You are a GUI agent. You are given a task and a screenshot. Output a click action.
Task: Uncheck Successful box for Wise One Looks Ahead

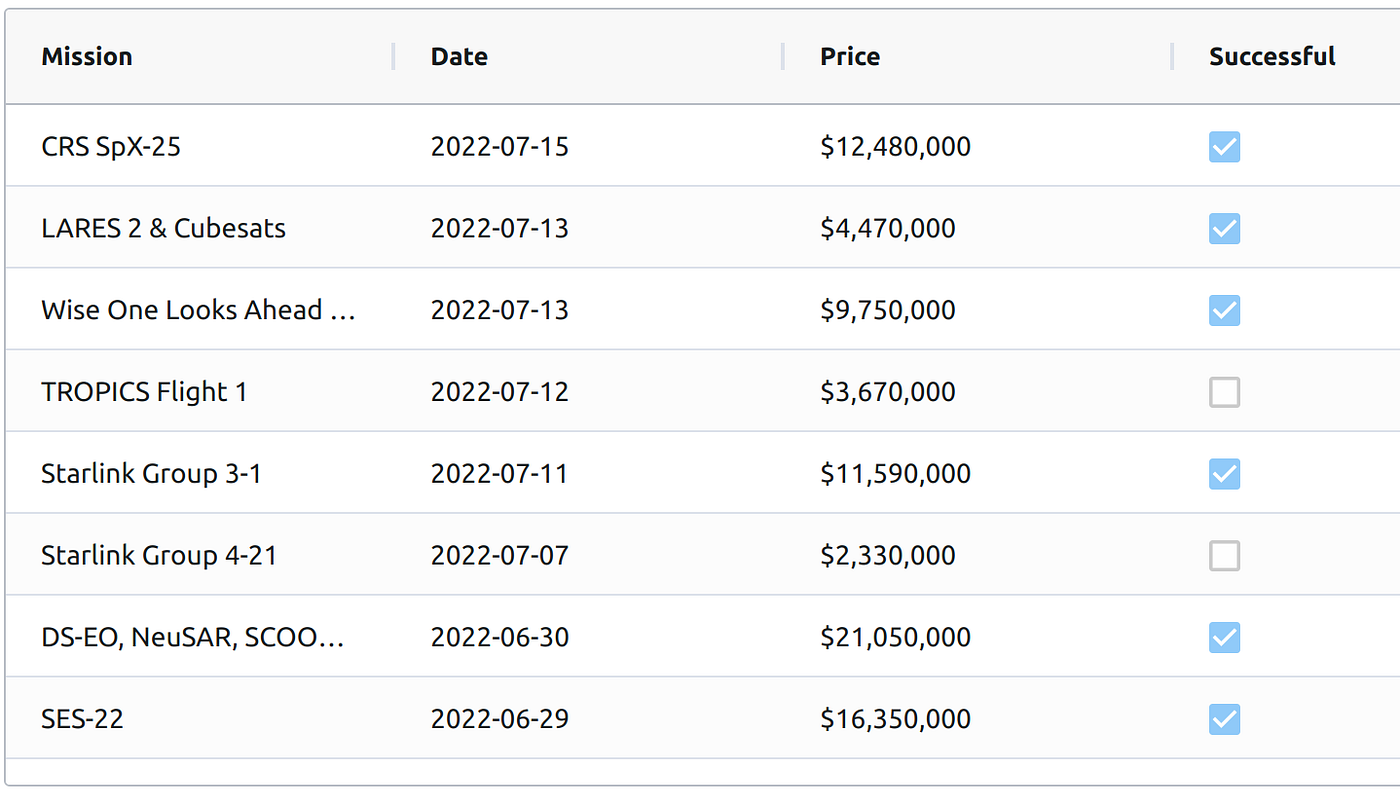1224,311
